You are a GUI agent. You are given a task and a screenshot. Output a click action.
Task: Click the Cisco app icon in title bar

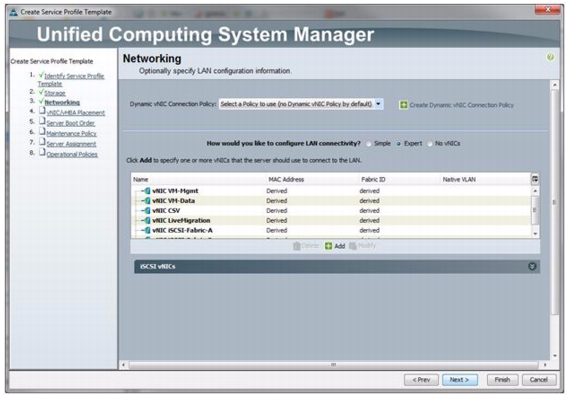tap(14, 12)
